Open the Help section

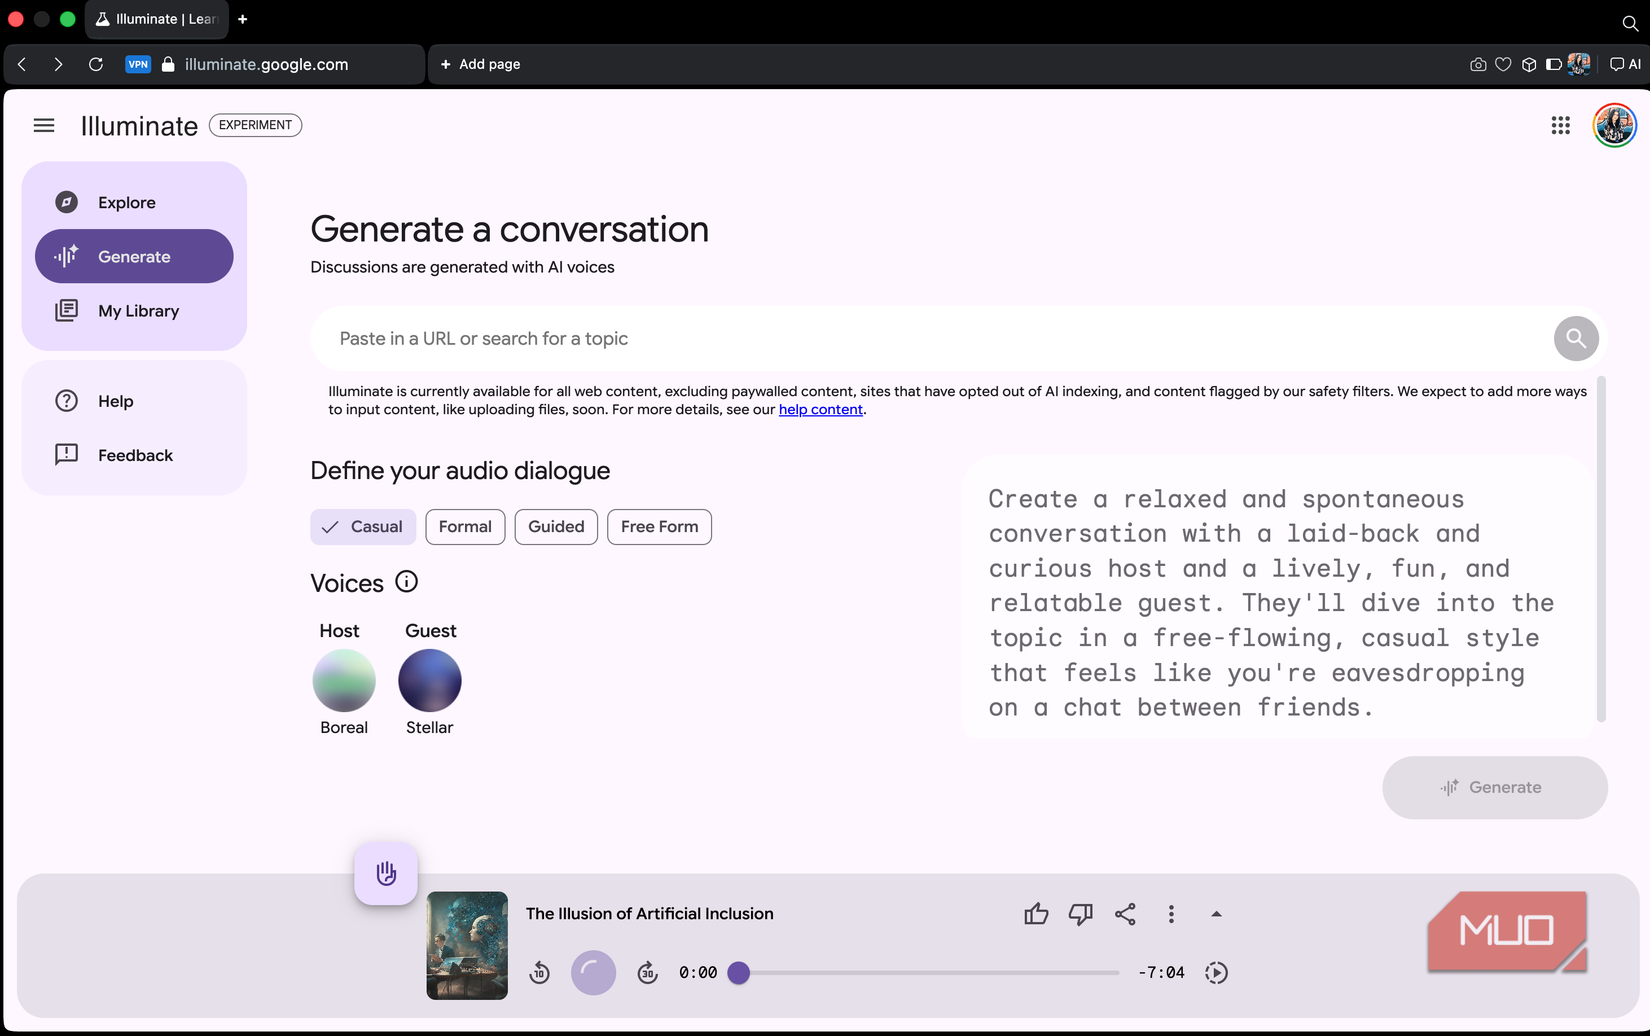tap(115, 401)
